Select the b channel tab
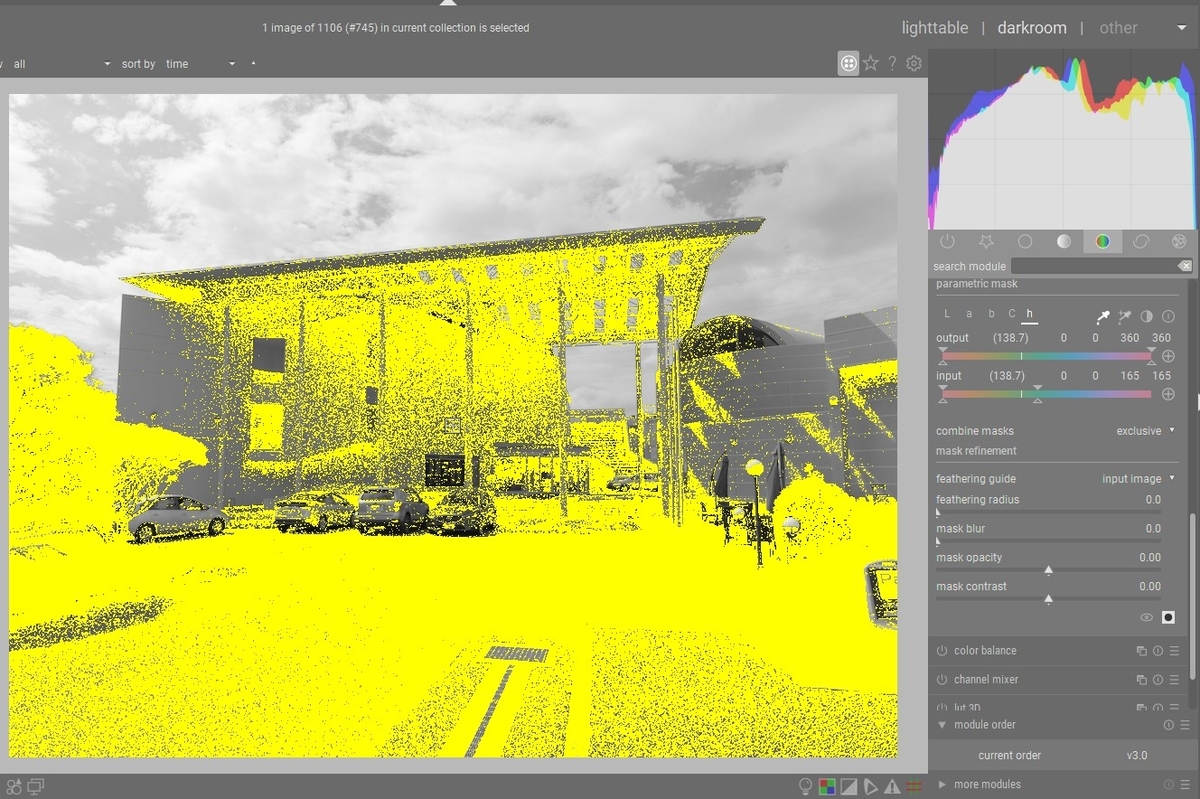Image resolution: width=1200 pixels, height=799 pixels. pos(991,314)
